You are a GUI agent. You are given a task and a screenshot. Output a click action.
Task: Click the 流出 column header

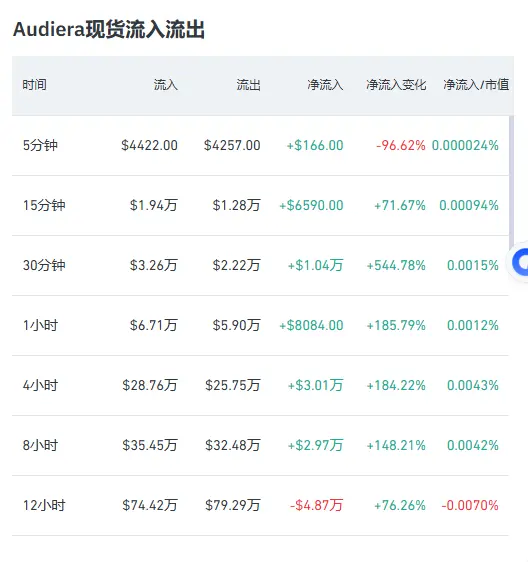pyautogui.click(x=248, y=85)
